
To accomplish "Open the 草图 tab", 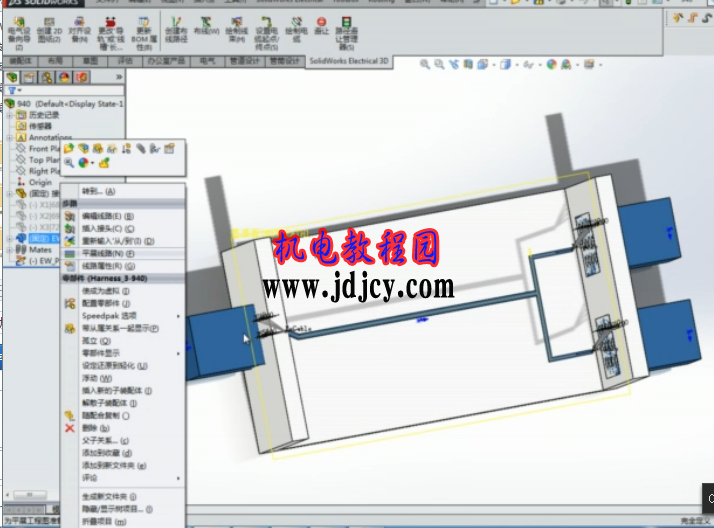I will click(x=90, y=61).
